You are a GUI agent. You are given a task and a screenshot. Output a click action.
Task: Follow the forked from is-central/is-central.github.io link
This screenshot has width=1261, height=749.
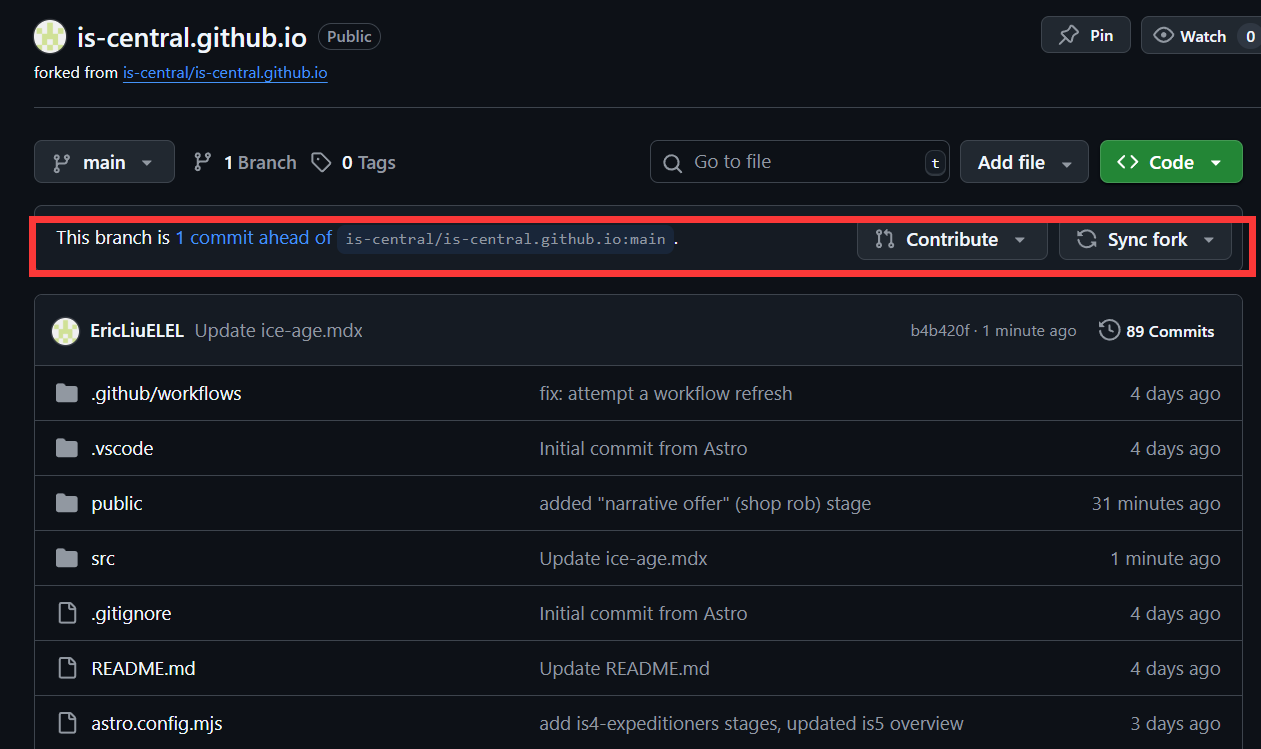coord(225,73)
